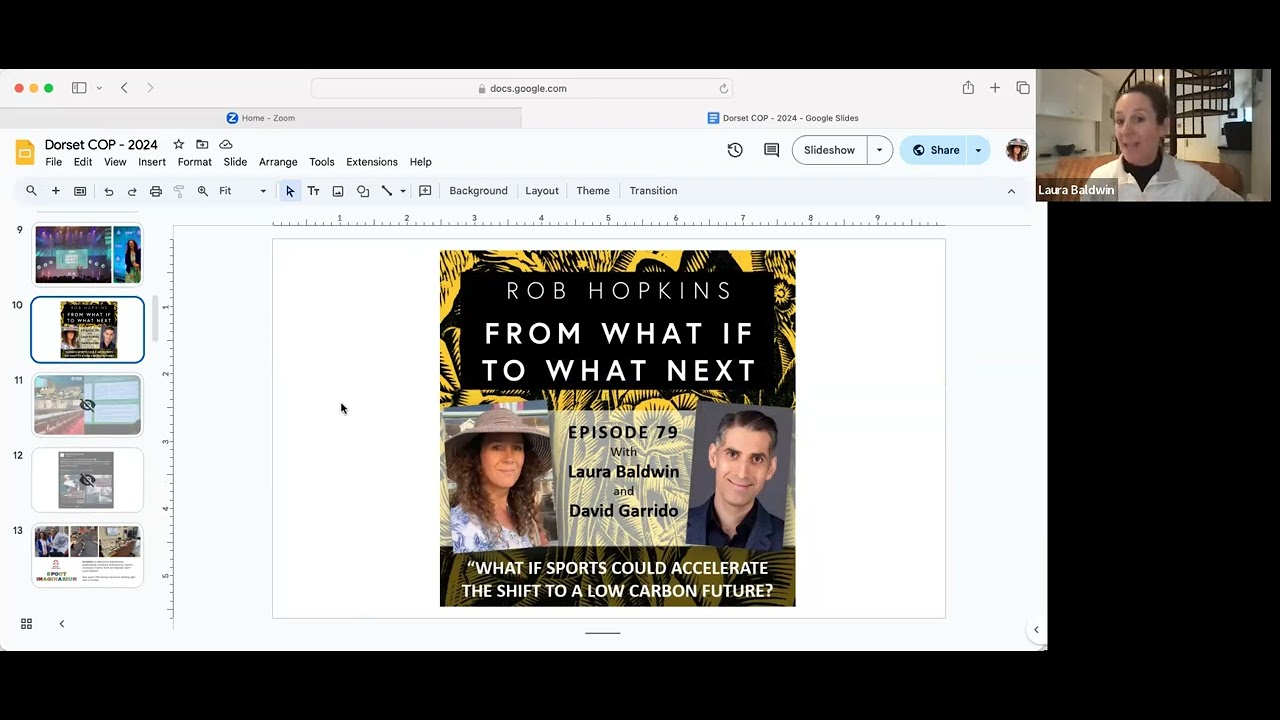Collapse the menus with the chevron
This screenshot has width=1280, height=720.
(x=1011, y=191)
